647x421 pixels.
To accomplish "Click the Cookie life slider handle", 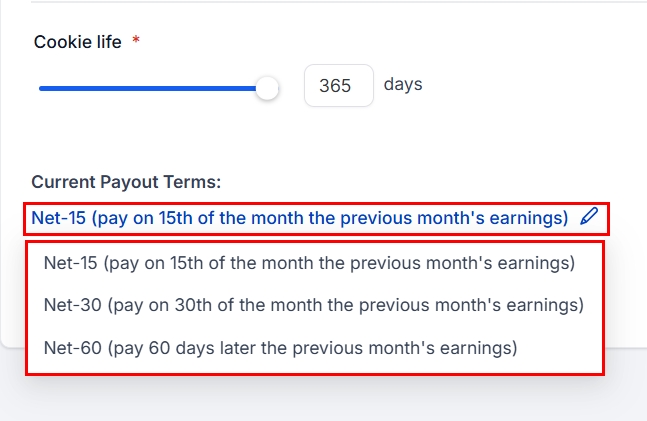I will point(267,88).
